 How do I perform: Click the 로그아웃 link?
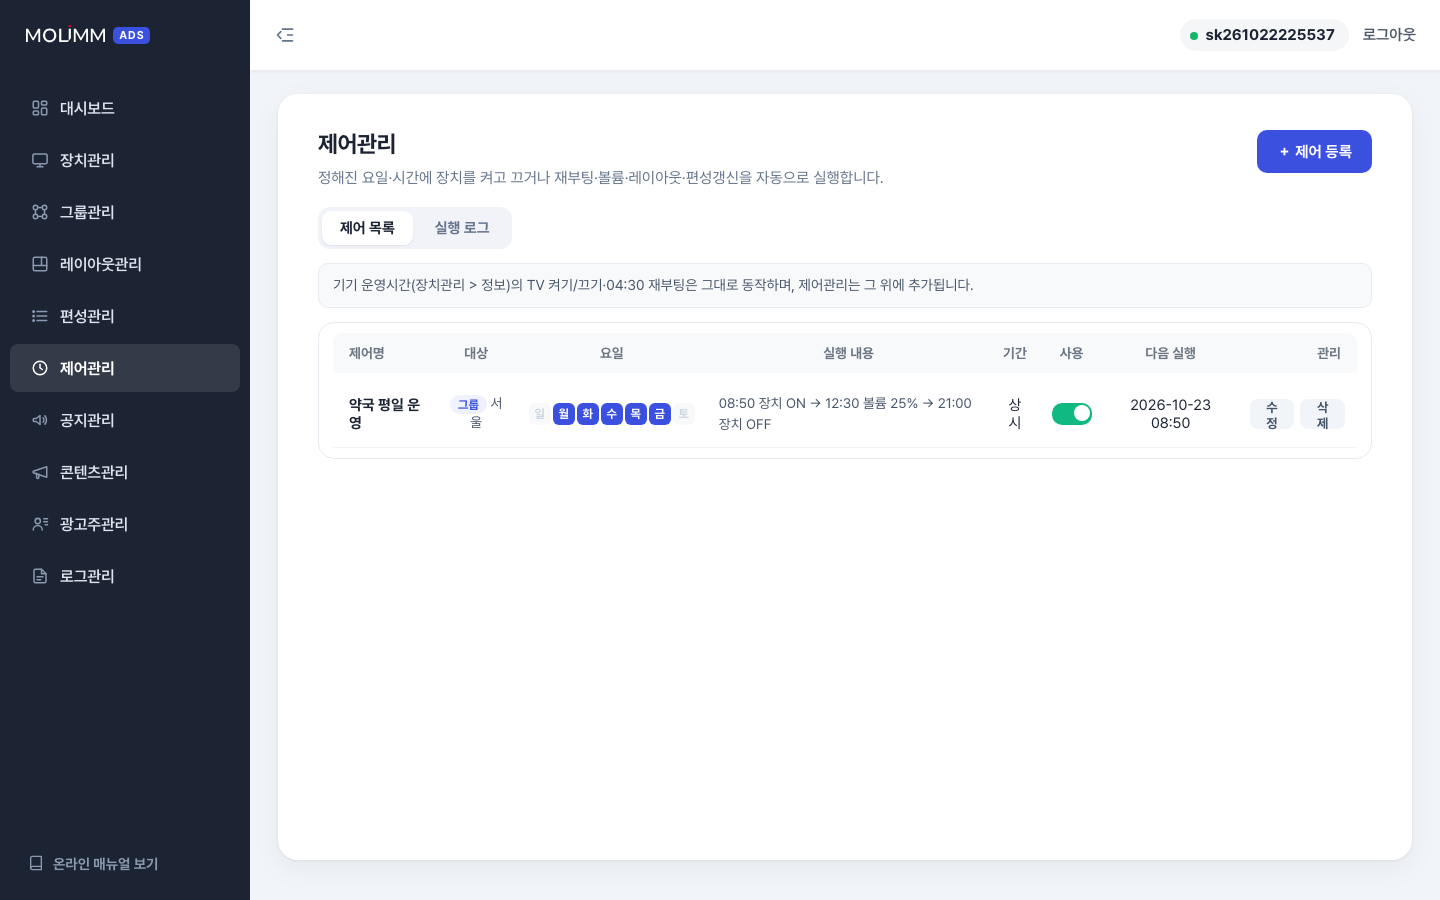point(1389,35)
